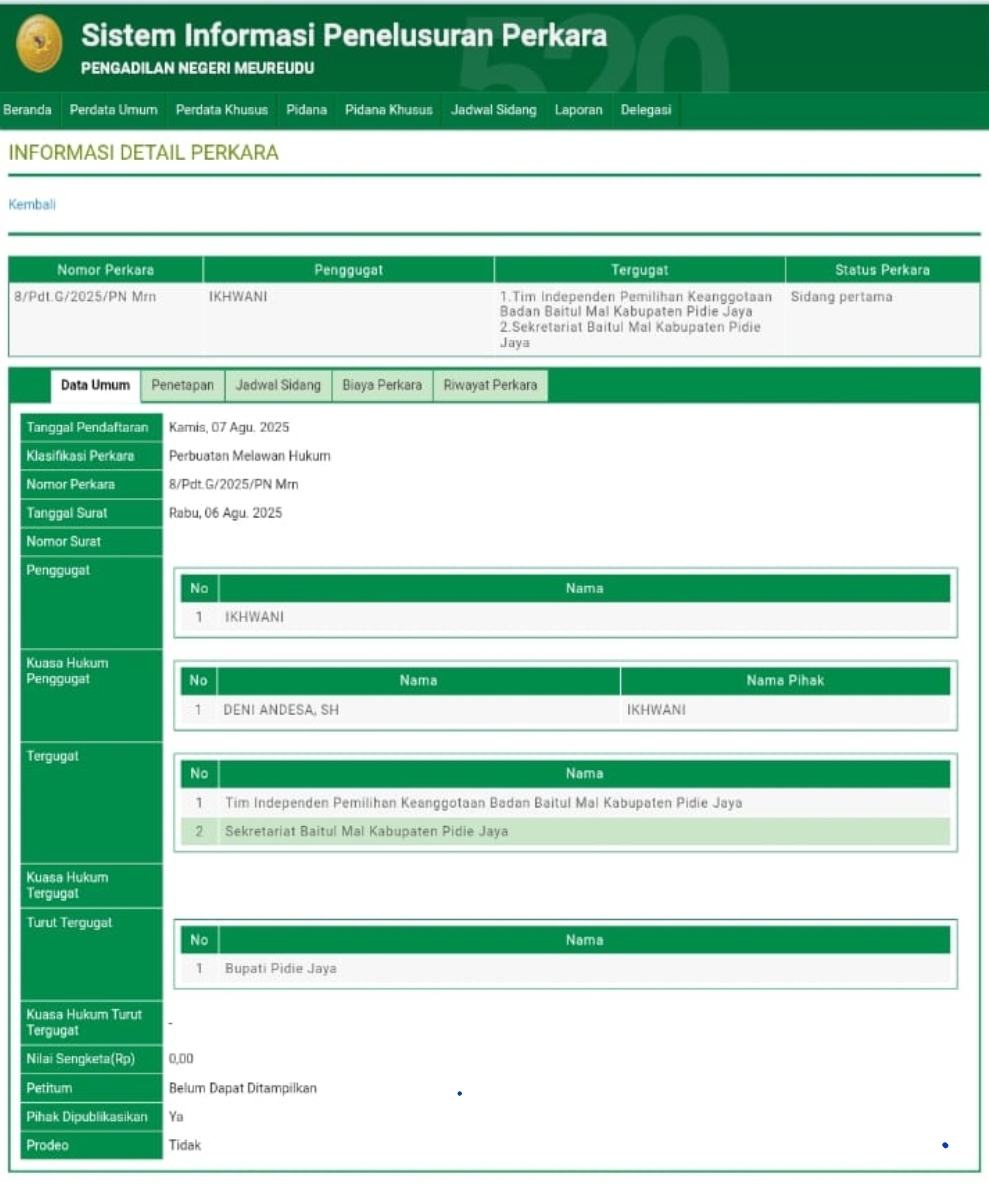Click the Pengadilan Negeri Meureudu subtitle
This screenshot has height=1184, width=989.
point(198,69)
